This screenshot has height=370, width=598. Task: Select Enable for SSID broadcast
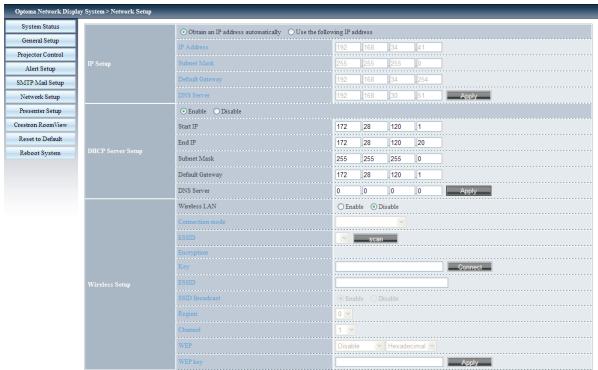coord(341,299)
